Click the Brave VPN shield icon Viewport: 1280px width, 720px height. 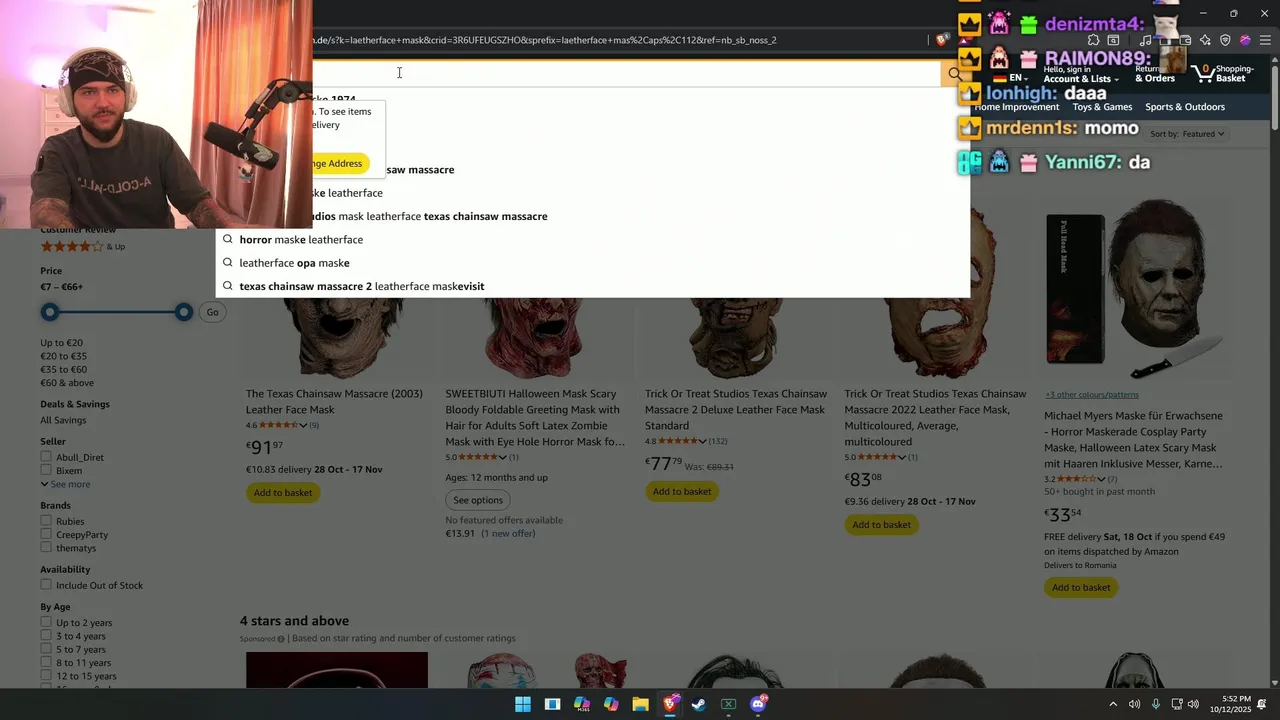click(x=1225, y=40)
